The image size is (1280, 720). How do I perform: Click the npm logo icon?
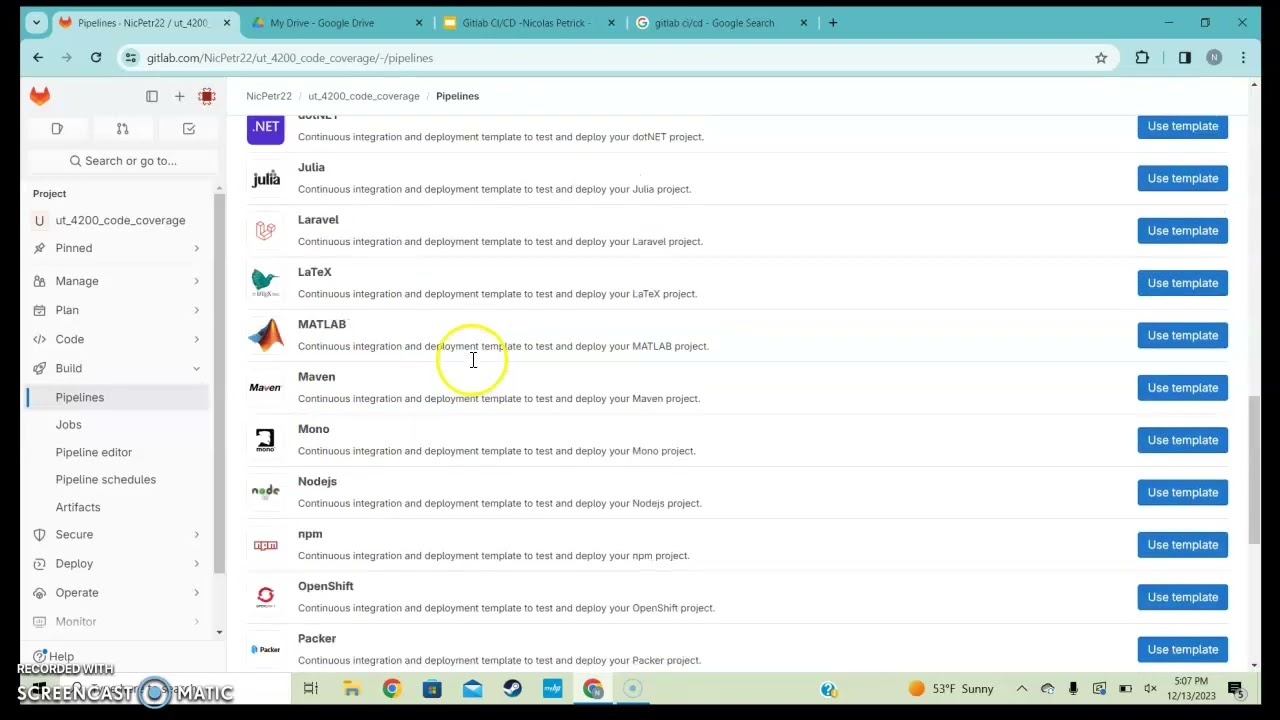coord(265,545)
